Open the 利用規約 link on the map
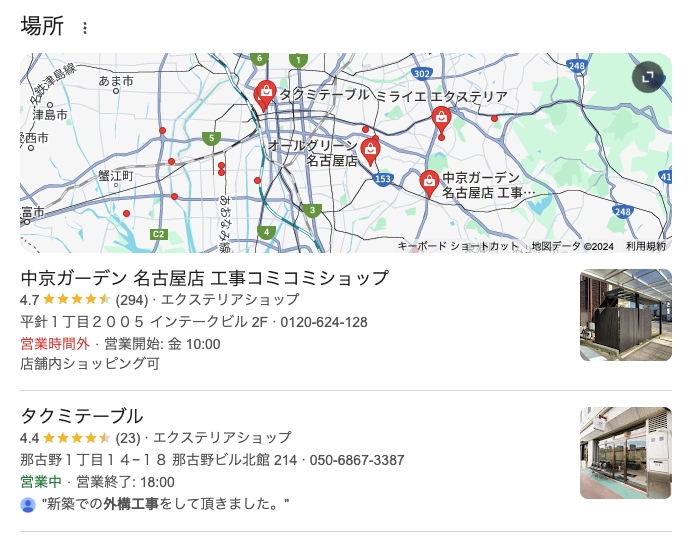Image resolution: width=693 pixels, height=545 pixels. [x=646, y=246]
